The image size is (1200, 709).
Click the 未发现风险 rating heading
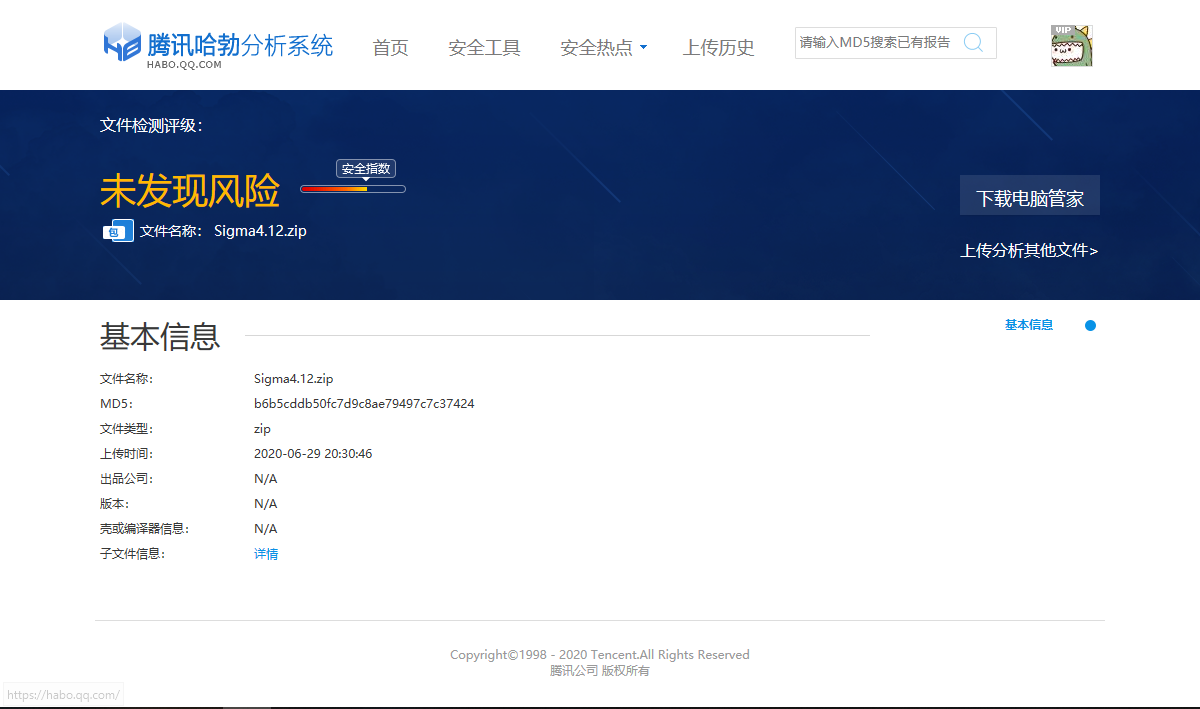pyautogui.click(x=190, y=191)
